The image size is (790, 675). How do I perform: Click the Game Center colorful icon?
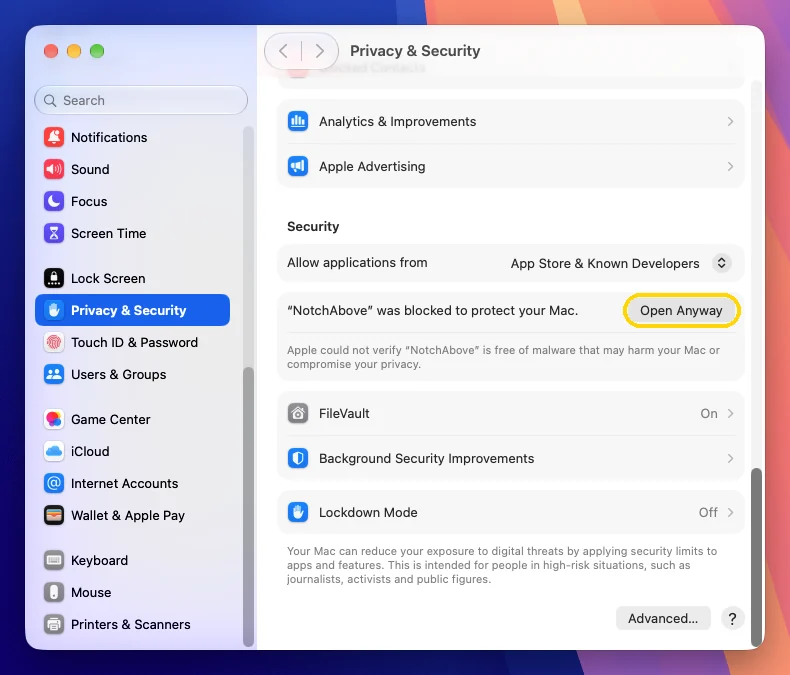(x=54, y=419)
